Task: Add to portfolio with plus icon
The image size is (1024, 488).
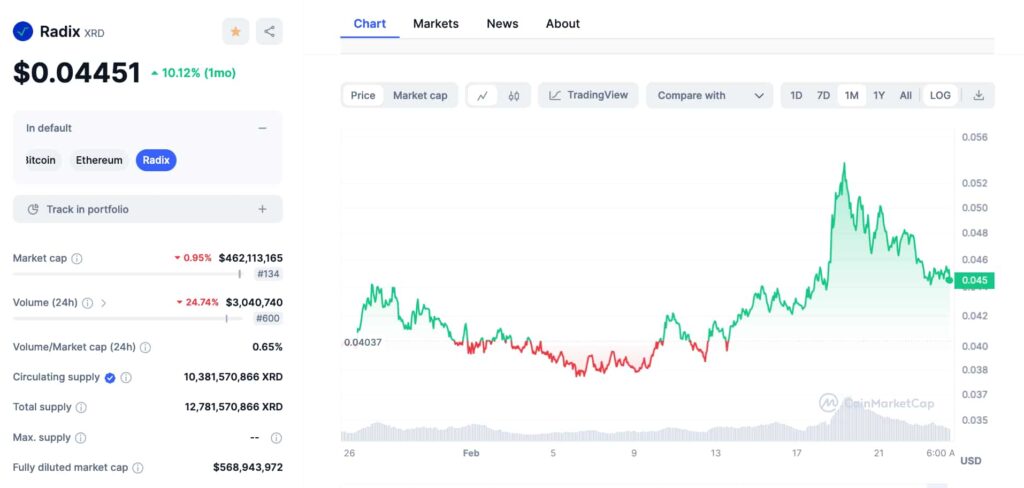Action: (x=262, y=210)
